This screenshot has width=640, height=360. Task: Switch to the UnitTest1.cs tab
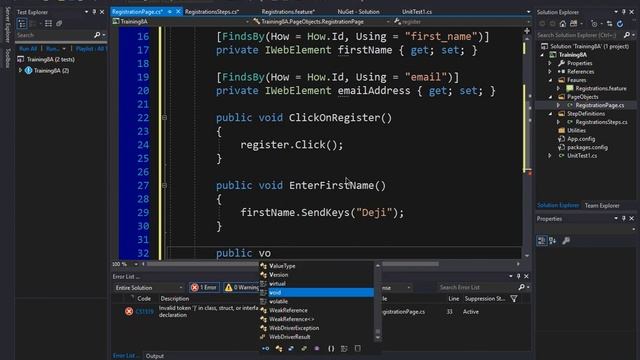pyautogui.click(x=417, y=12)
